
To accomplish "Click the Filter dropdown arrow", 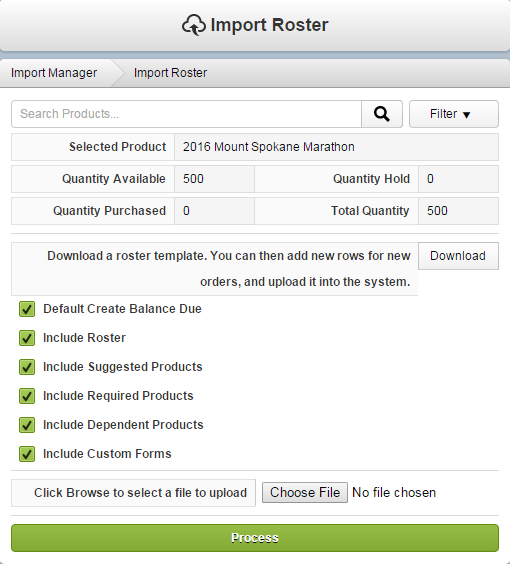I will [466, 115].
